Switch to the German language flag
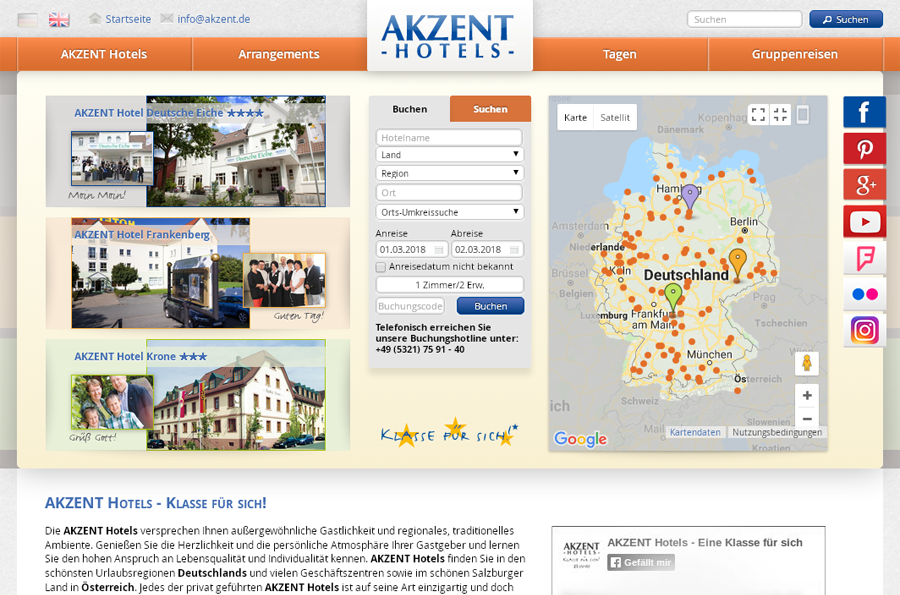The height and width of the screenshot is (595, 900). (x=28, y=20)
